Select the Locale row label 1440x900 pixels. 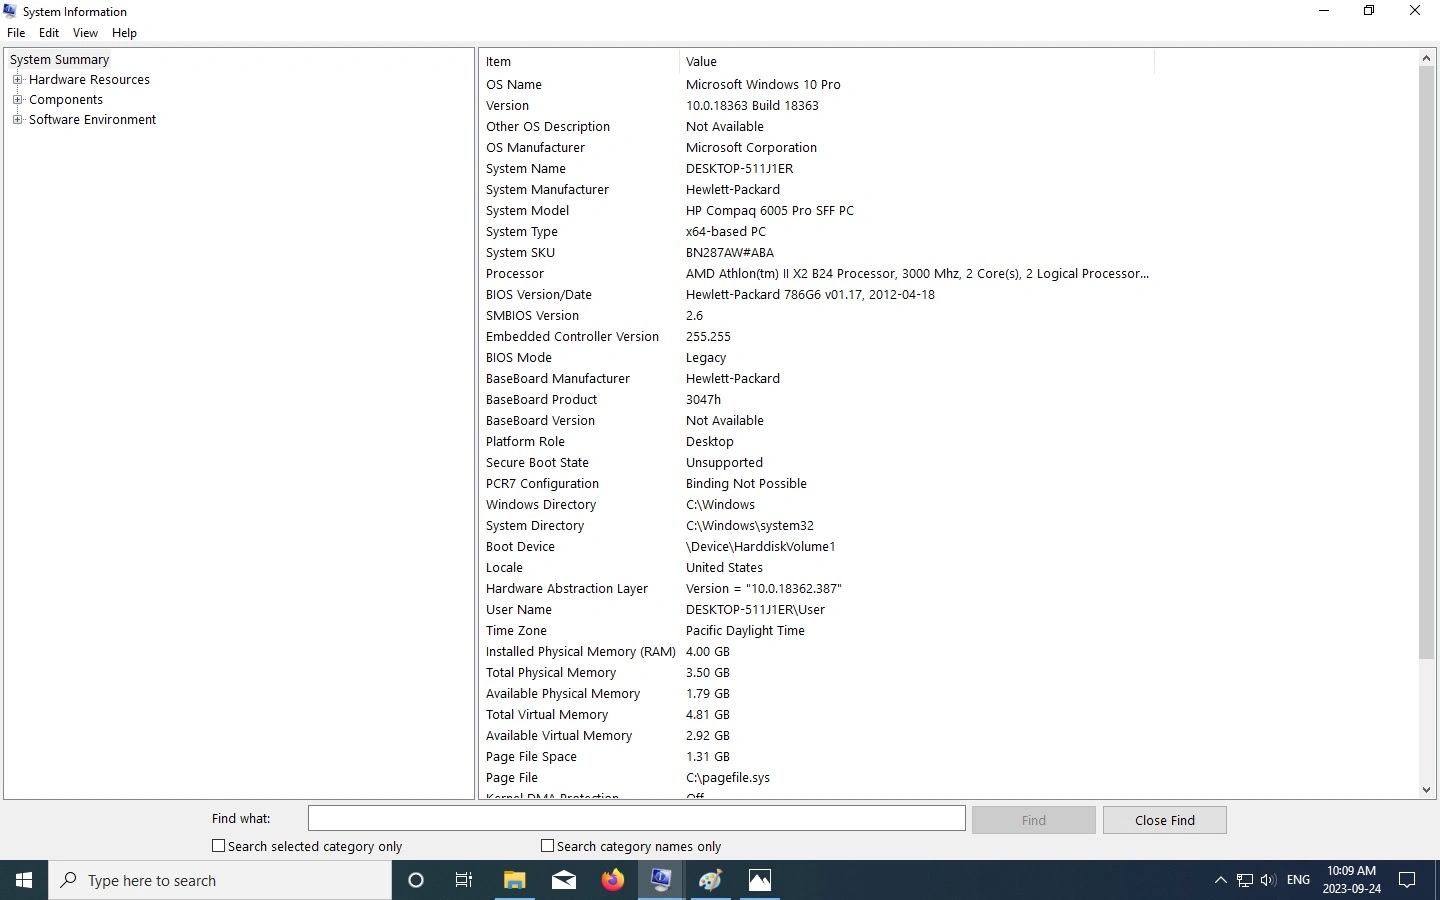(x=504, y=568)
